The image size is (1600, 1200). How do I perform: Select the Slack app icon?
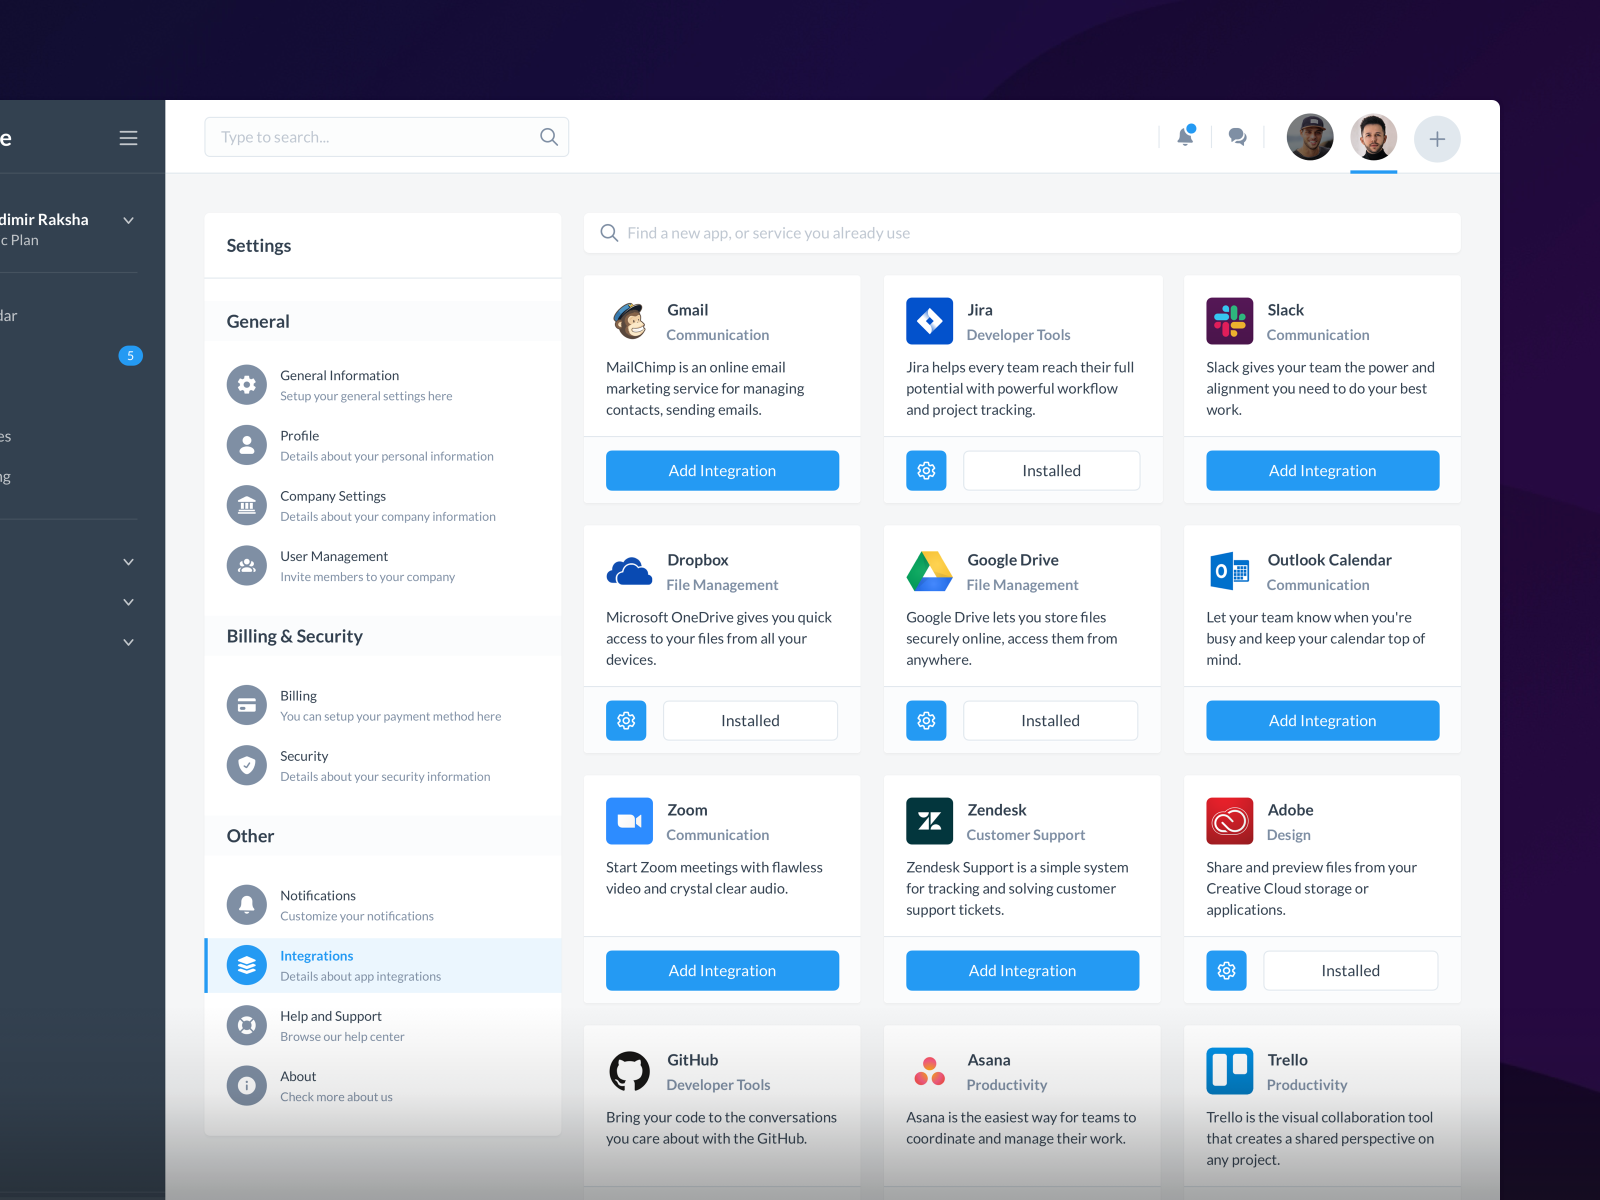(x=1229, y=321)
